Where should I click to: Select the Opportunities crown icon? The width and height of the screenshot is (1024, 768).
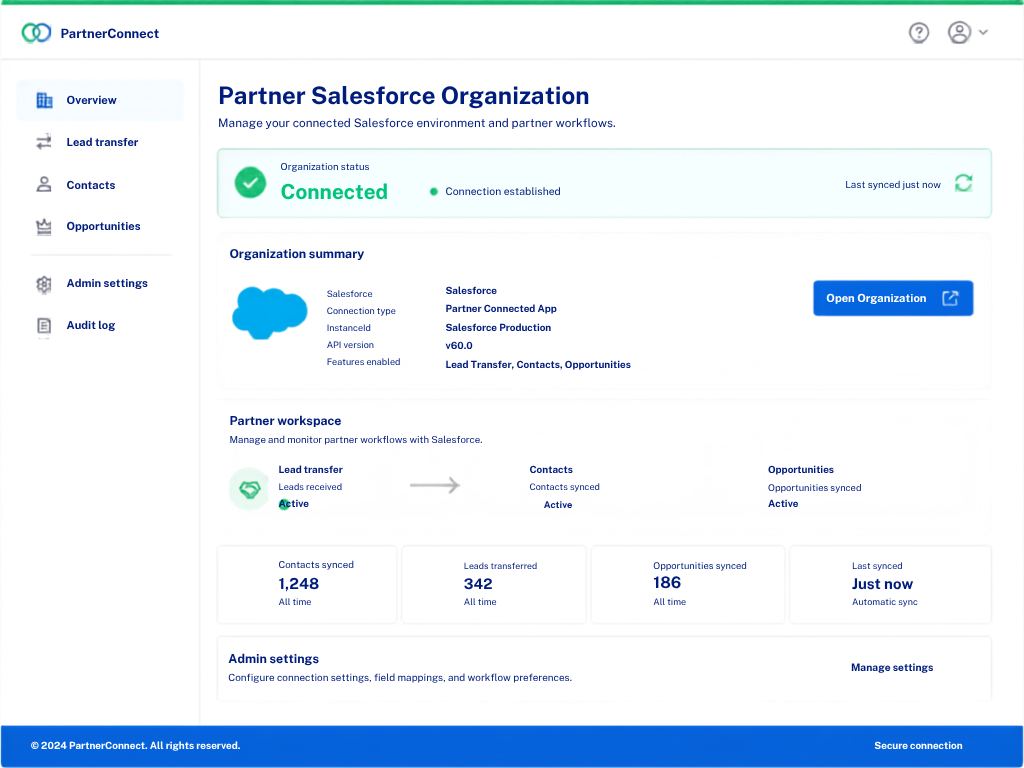click(44, 227)
